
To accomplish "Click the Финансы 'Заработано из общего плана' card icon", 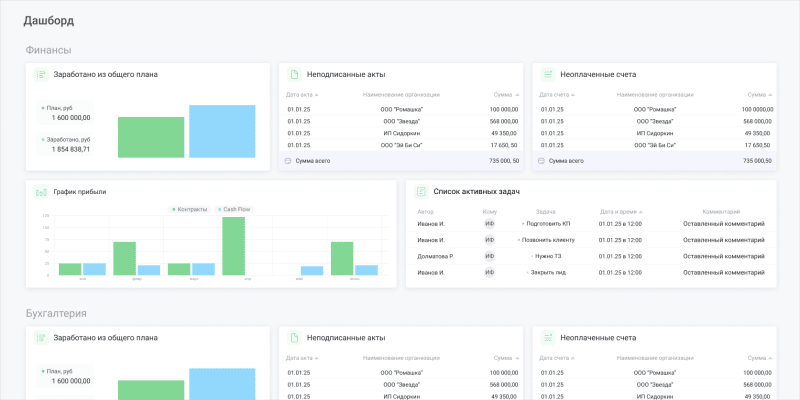I will pyautogui.click(x=41, y=75).
